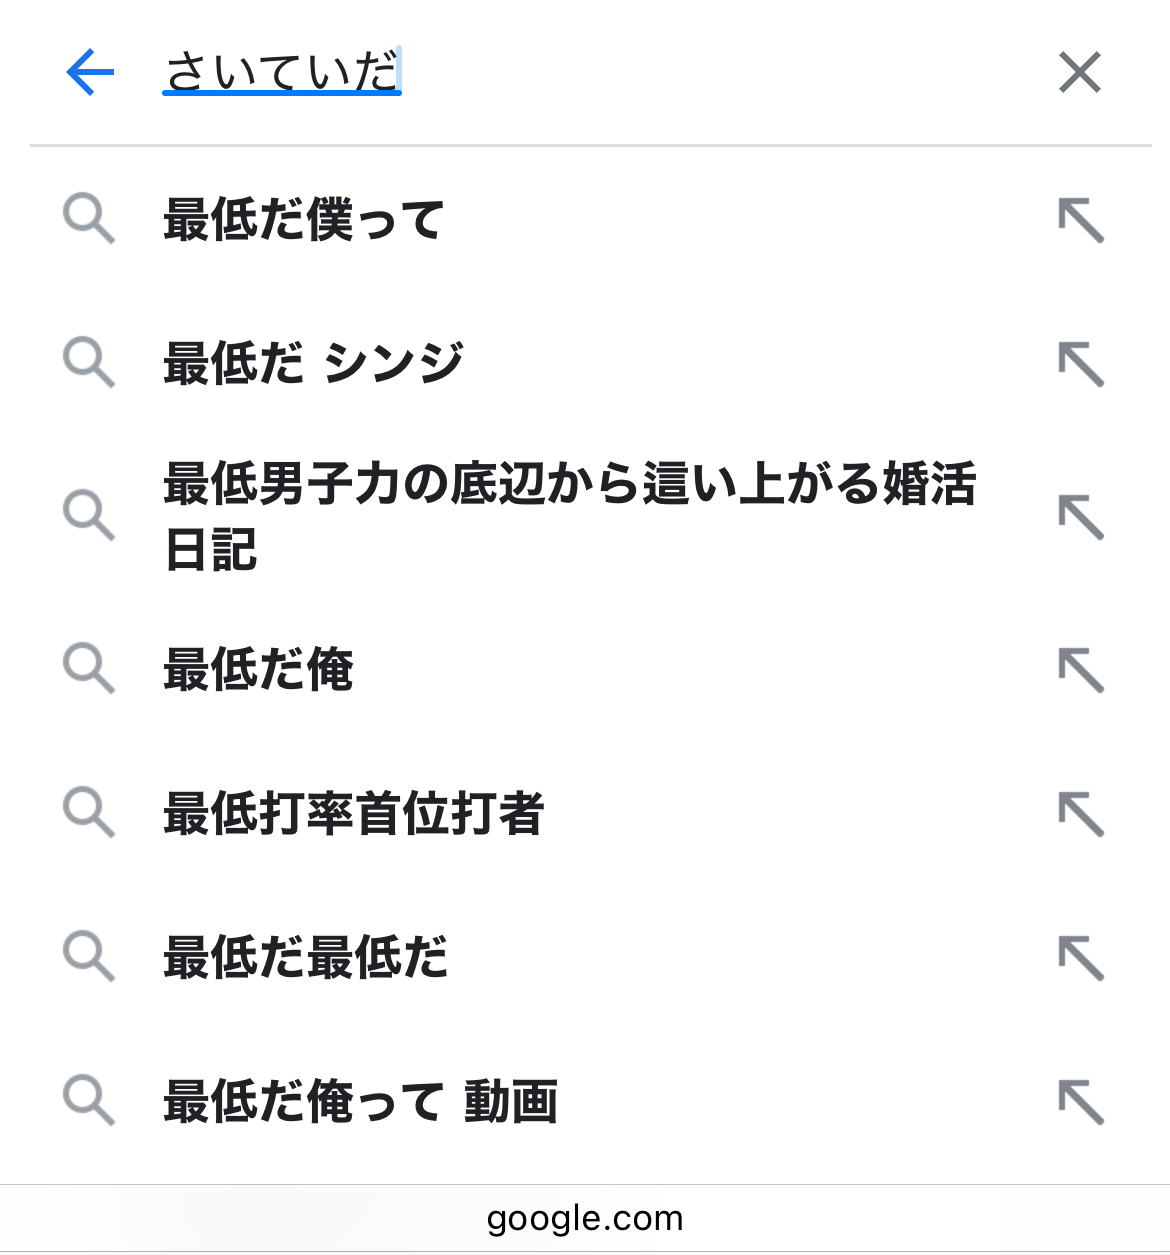Choose the suggestion 最低だ俺
The width and height of the screenshot is (1170, 1255).
259,669
